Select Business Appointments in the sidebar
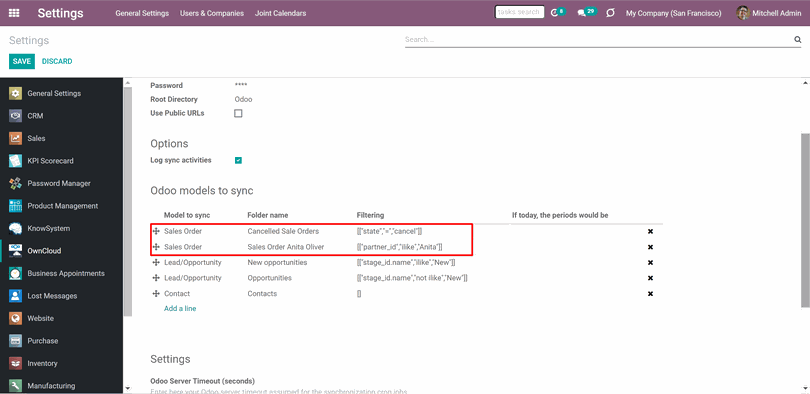This screenshot has height=394, width=810. (66, 274)
